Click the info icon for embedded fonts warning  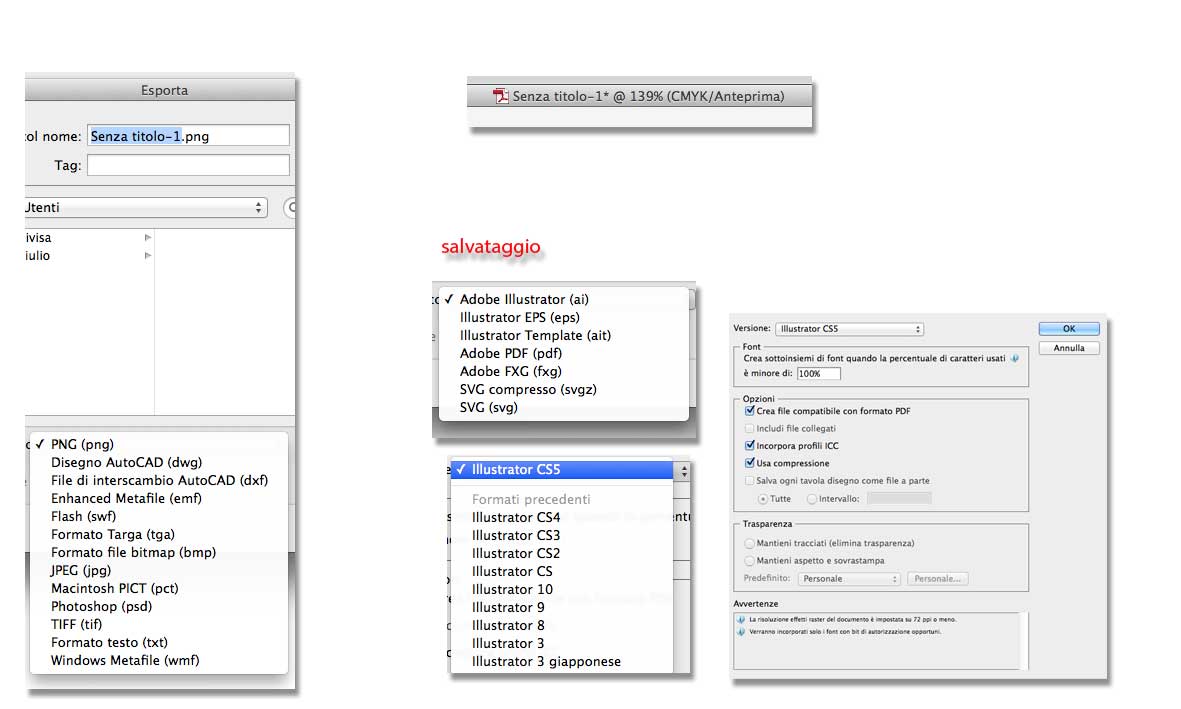tap(741, 631)
